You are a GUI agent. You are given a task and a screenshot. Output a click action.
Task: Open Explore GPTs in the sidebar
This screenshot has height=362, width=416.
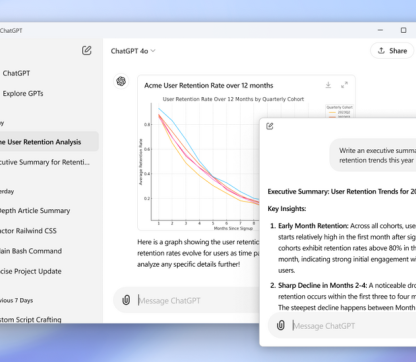[23, 93]
